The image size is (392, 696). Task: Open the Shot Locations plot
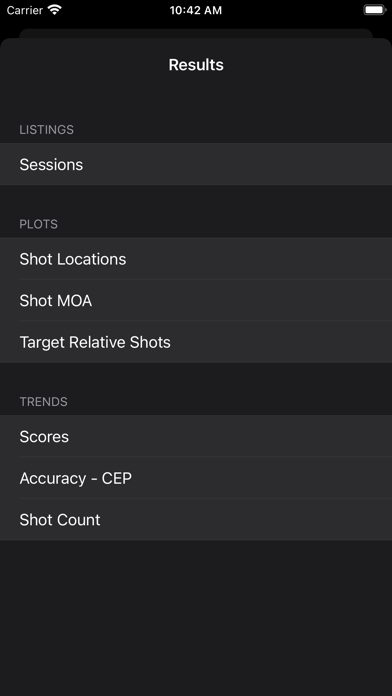pyautogui.click(x=196, y=259)
